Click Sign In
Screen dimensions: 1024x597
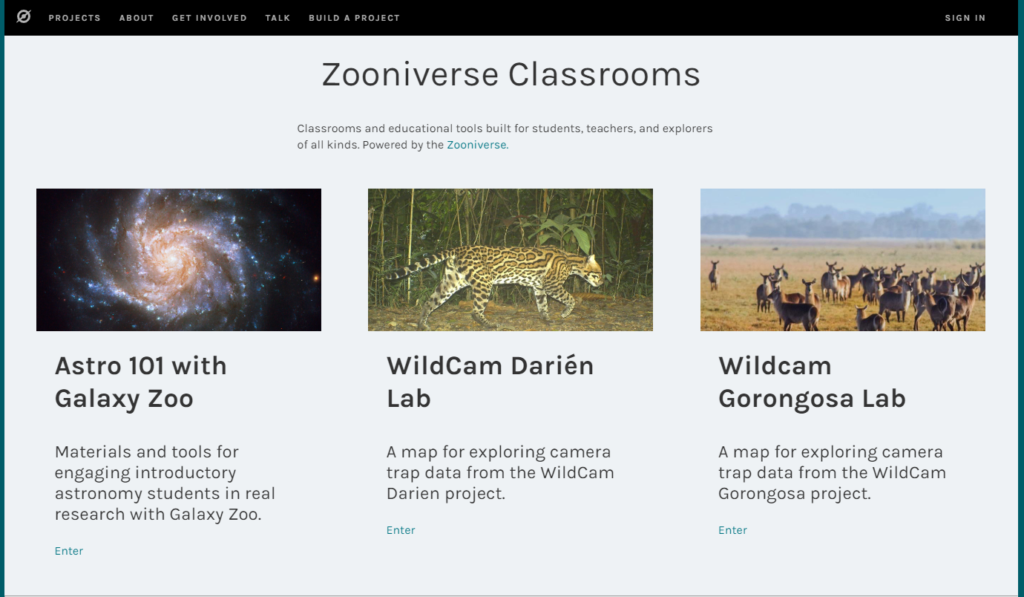pos(965,18)
